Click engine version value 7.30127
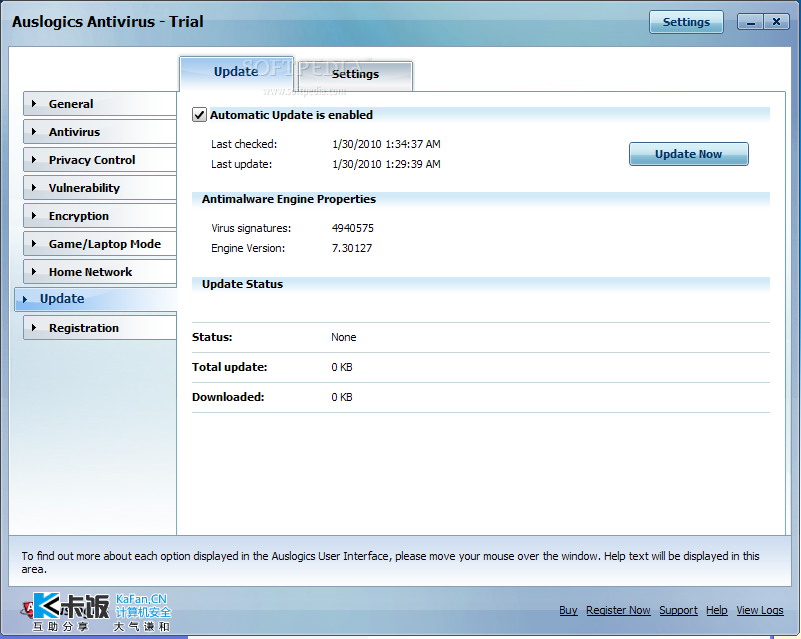 [x=352, y=248]
